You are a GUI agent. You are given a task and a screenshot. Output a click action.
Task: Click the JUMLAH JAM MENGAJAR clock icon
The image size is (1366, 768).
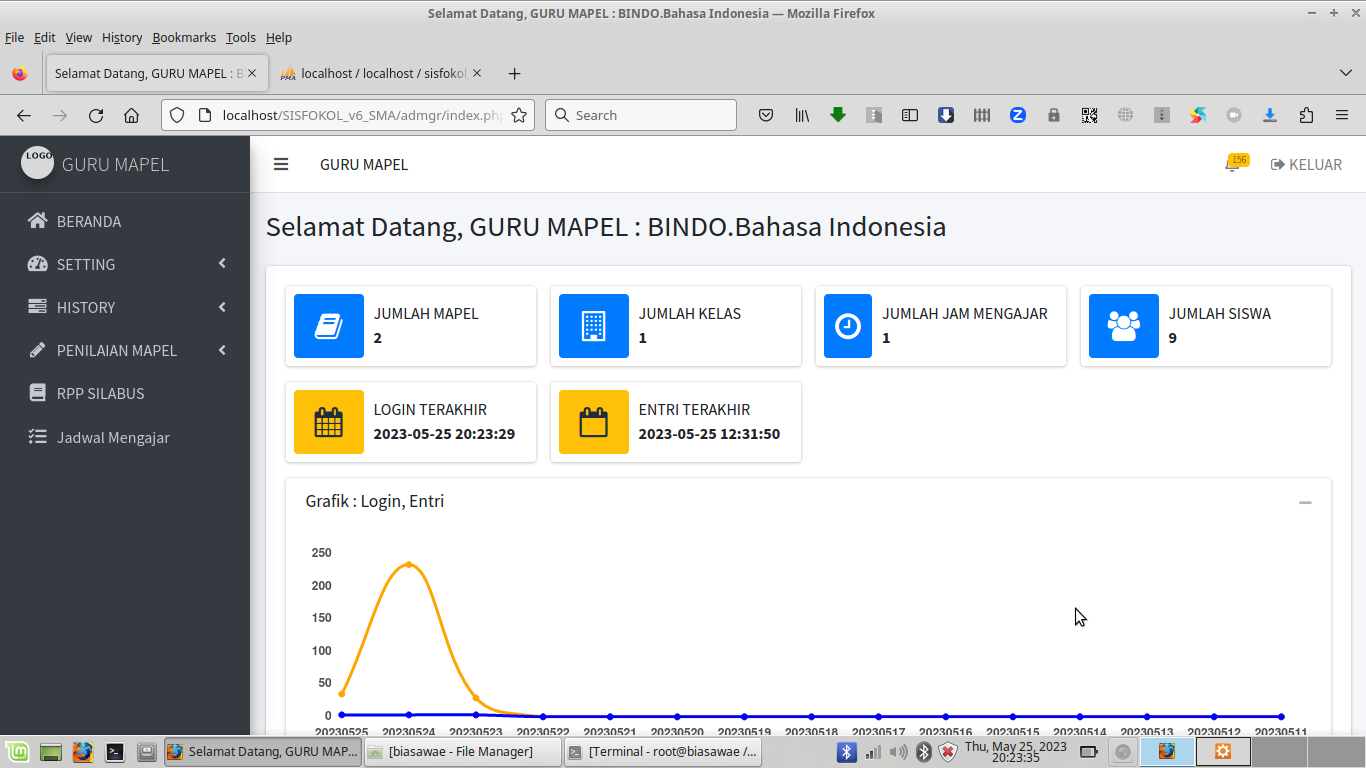pyautogui.click(x=848, y=326)
